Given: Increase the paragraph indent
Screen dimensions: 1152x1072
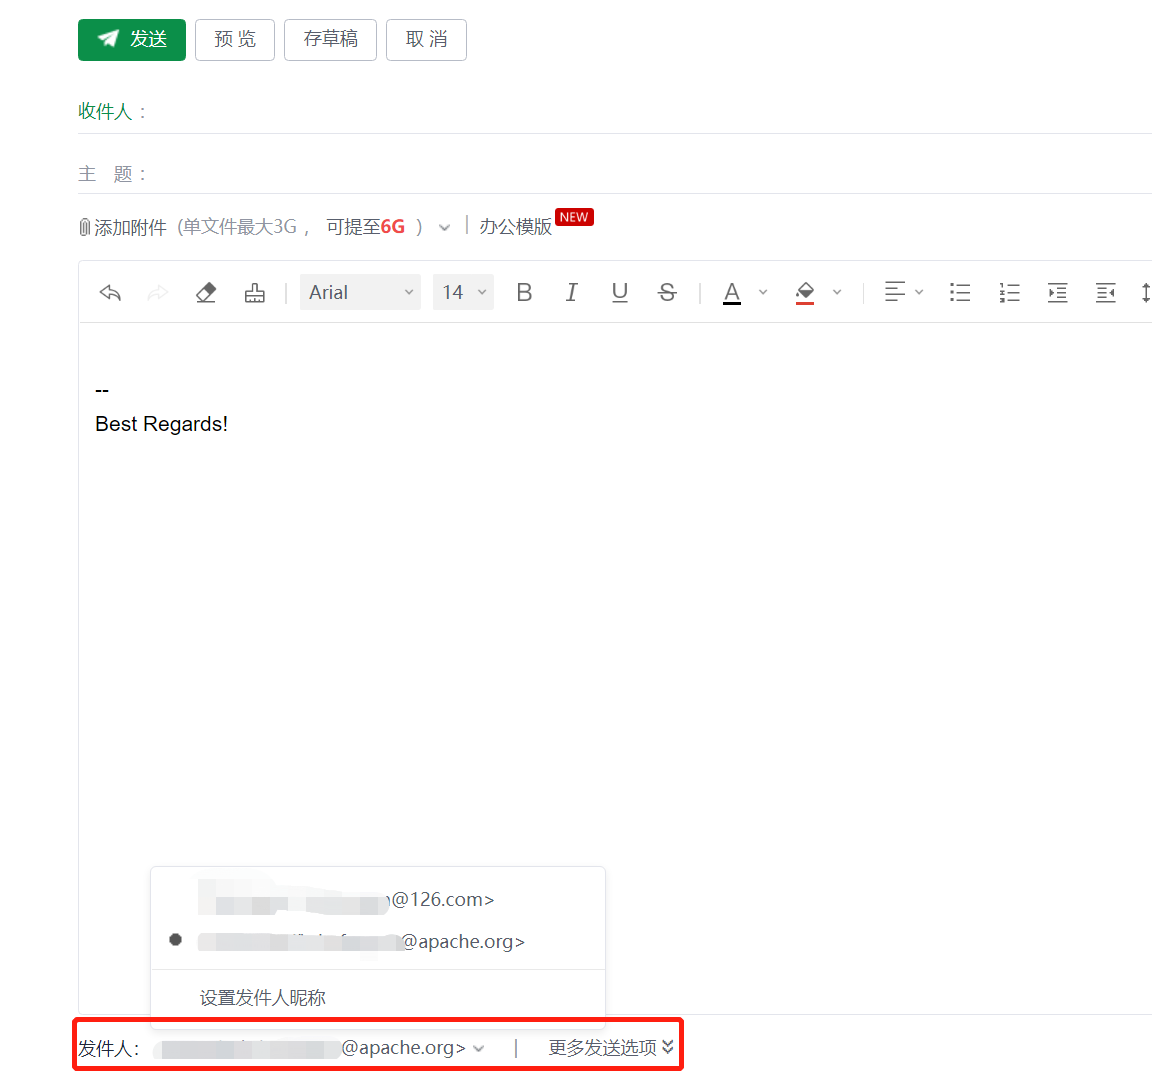Looking at the screenshot, I should tap(1057, 292).
